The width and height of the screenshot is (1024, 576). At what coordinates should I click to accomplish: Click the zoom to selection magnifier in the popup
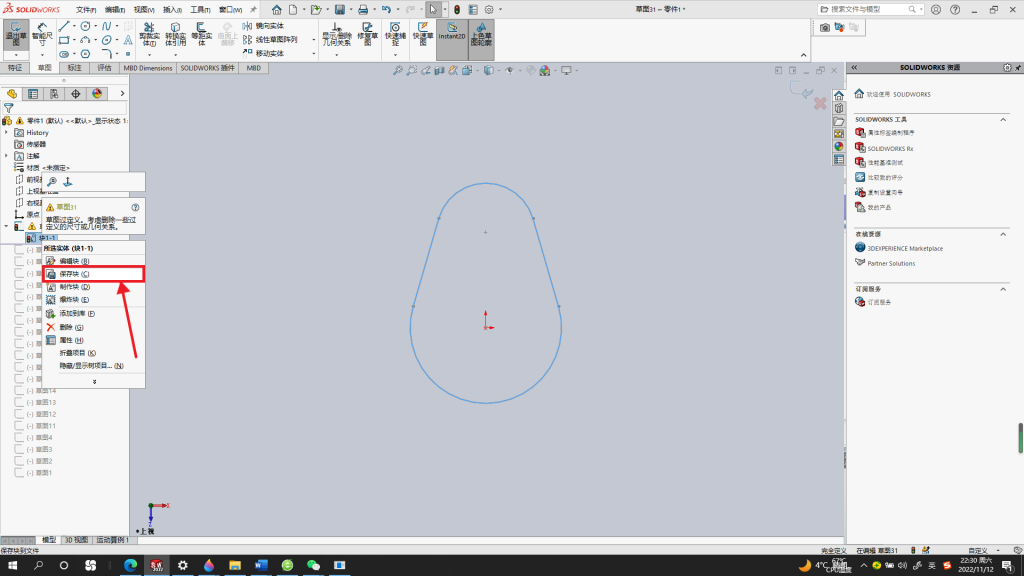(x=52, y=182)
